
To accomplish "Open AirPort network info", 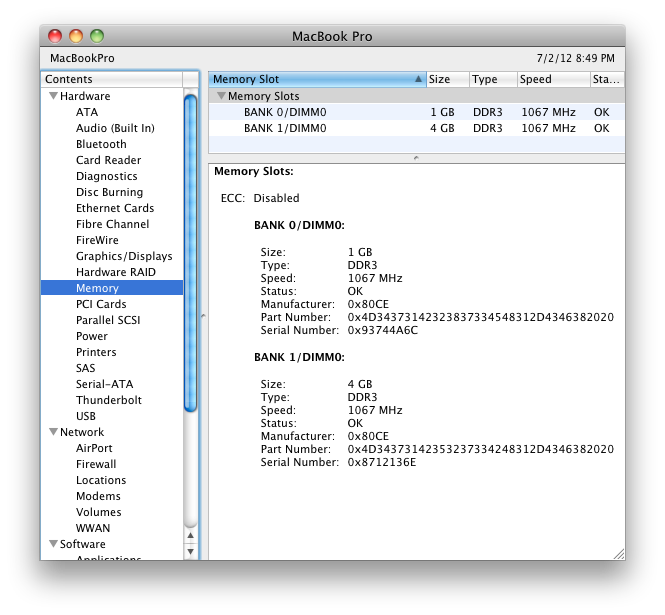I will [x=94, y=448].
